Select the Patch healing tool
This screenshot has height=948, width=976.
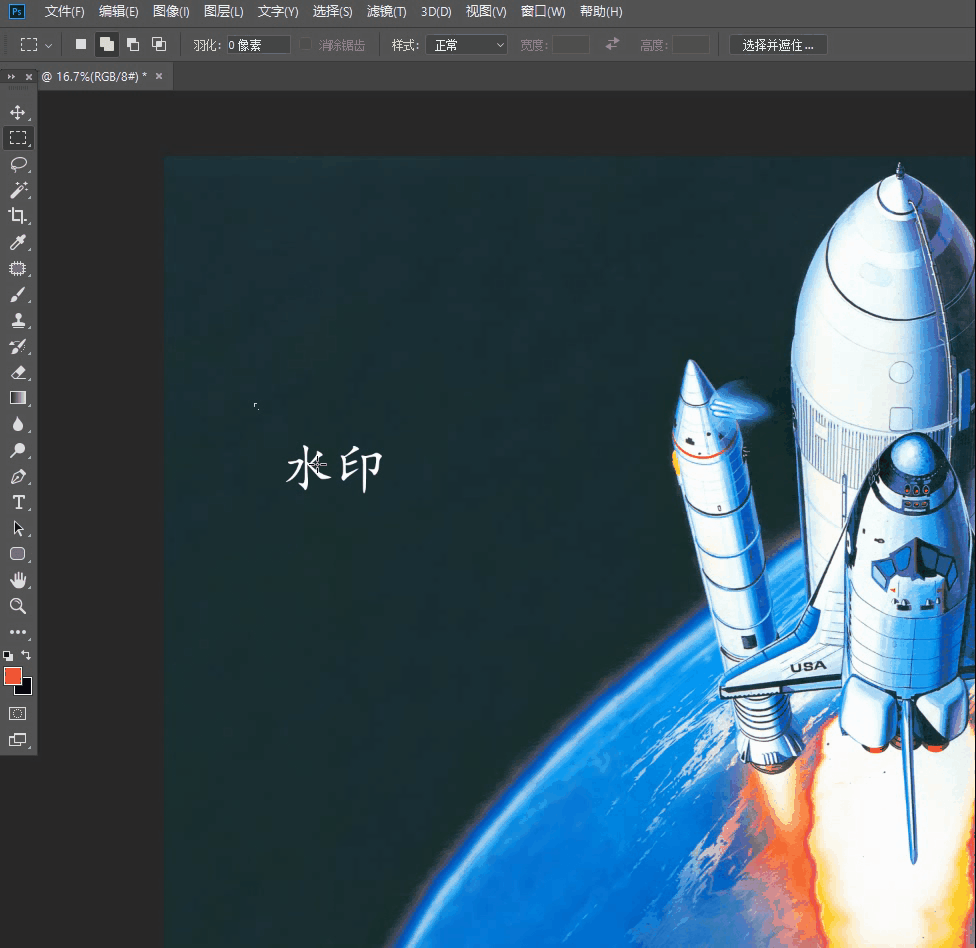point(18,268)
